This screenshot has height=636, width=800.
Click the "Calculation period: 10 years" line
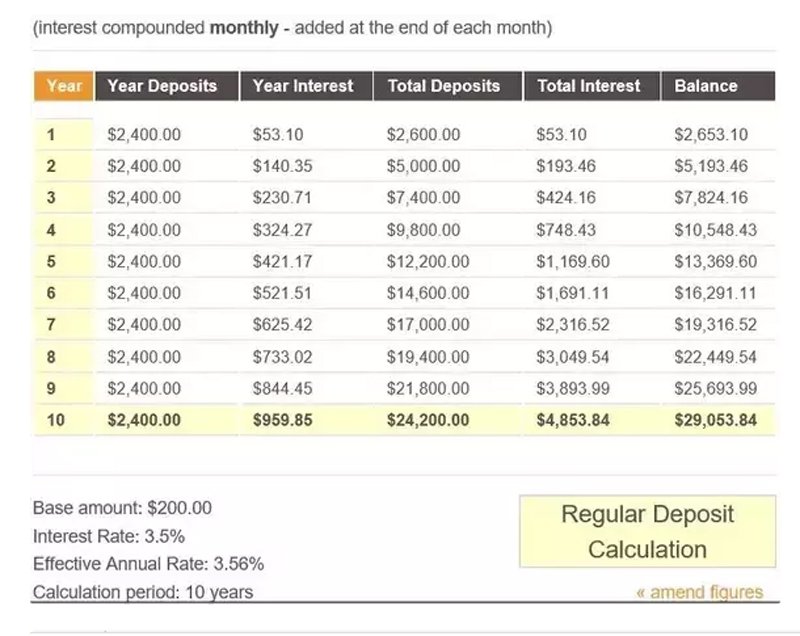click(143, 592)
